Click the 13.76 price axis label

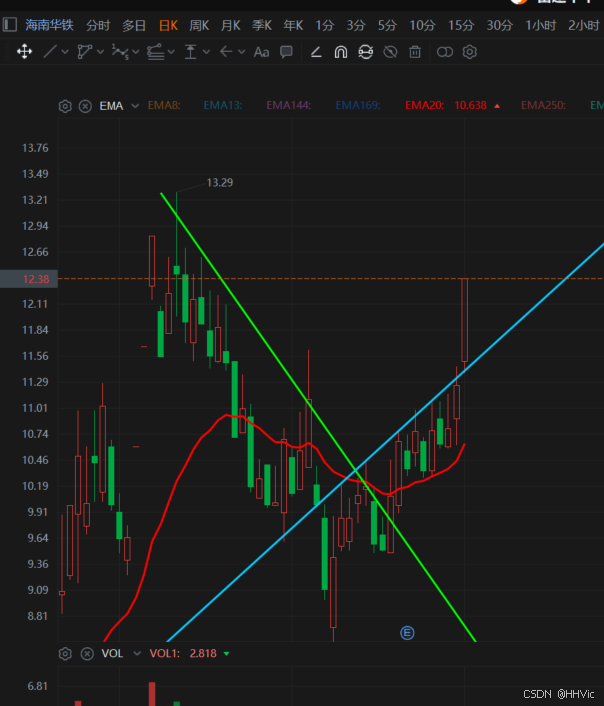click(35, 148)
